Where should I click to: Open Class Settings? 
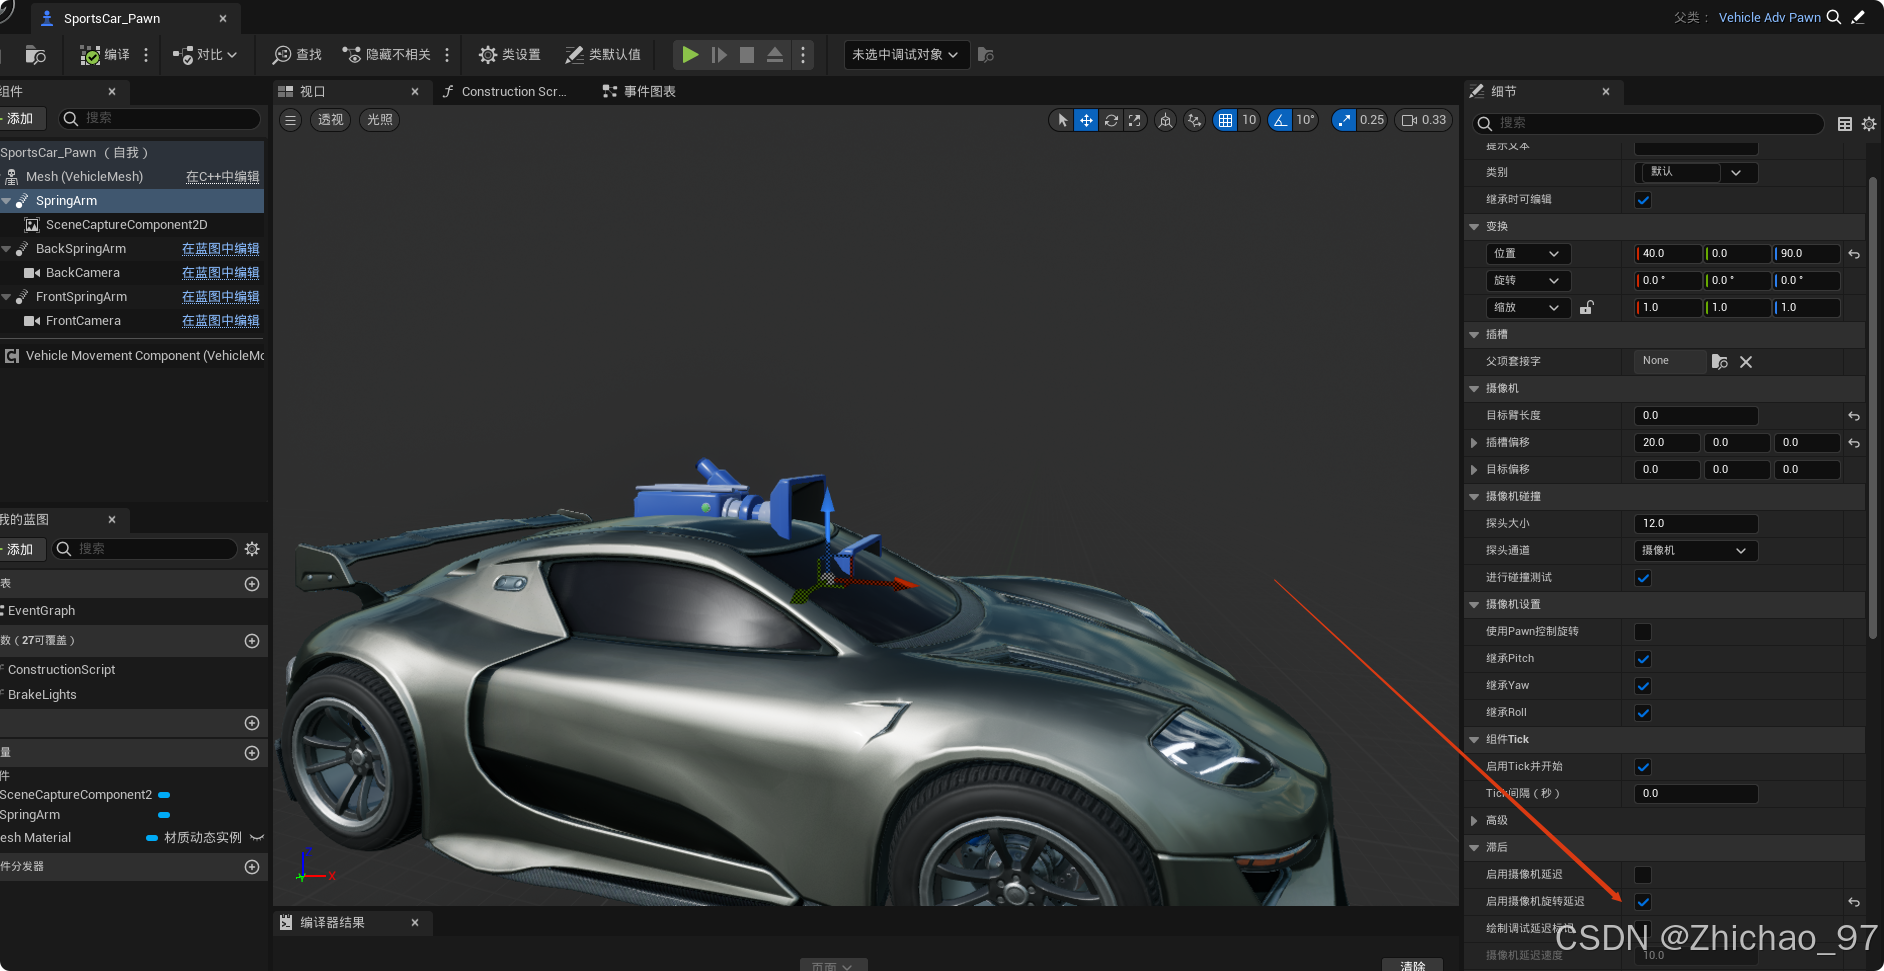coord(509,55)
